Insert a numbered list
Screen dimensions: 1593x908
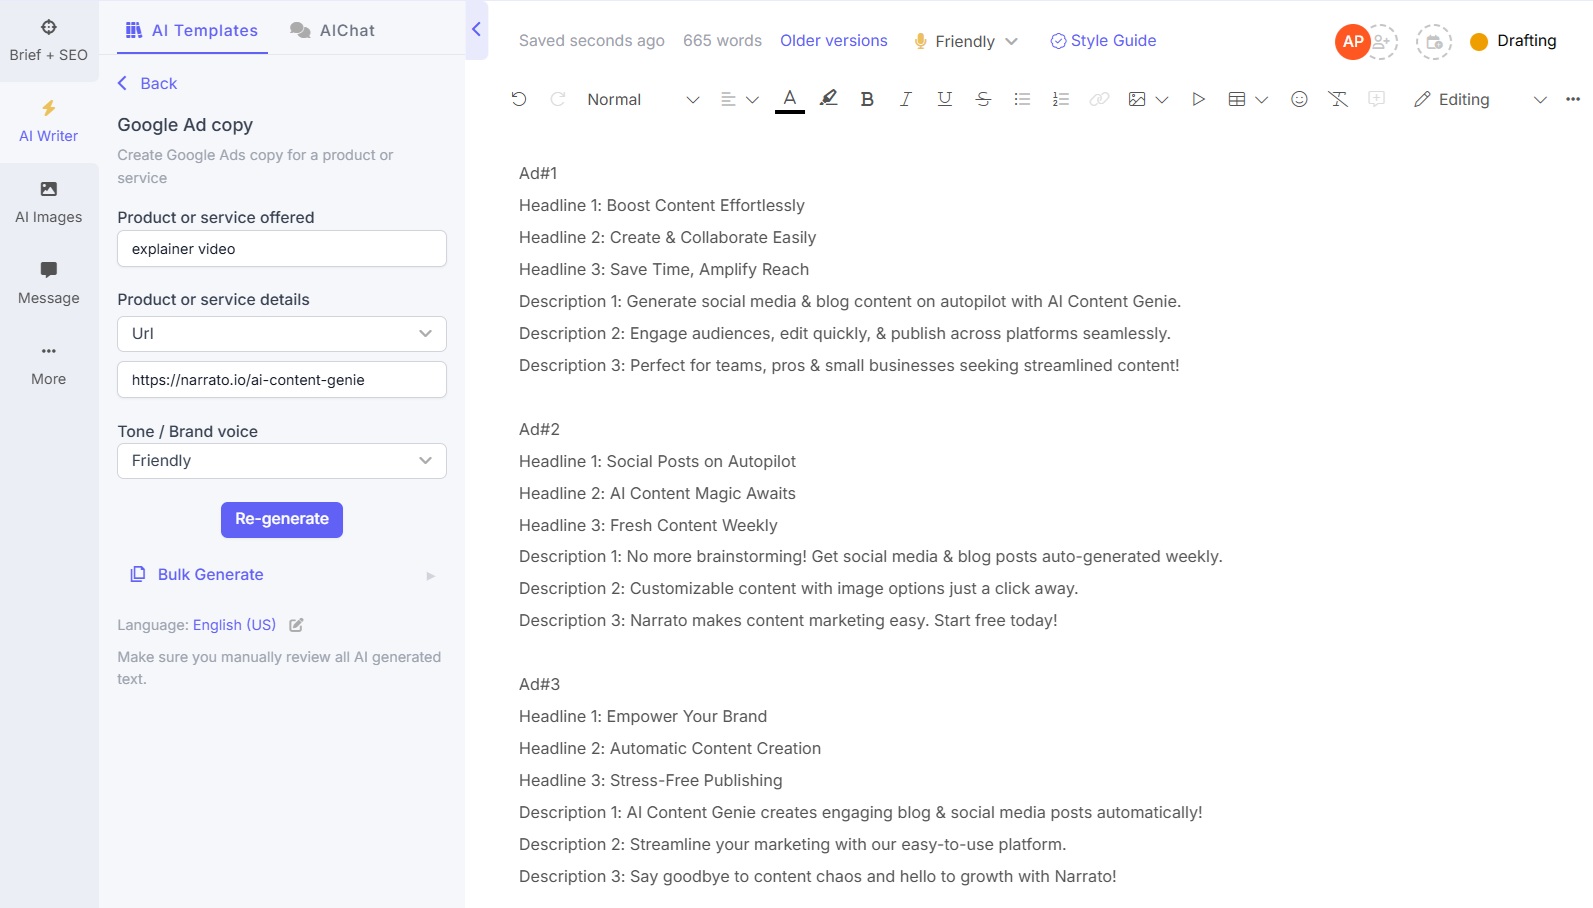[x=1061, y=99]
